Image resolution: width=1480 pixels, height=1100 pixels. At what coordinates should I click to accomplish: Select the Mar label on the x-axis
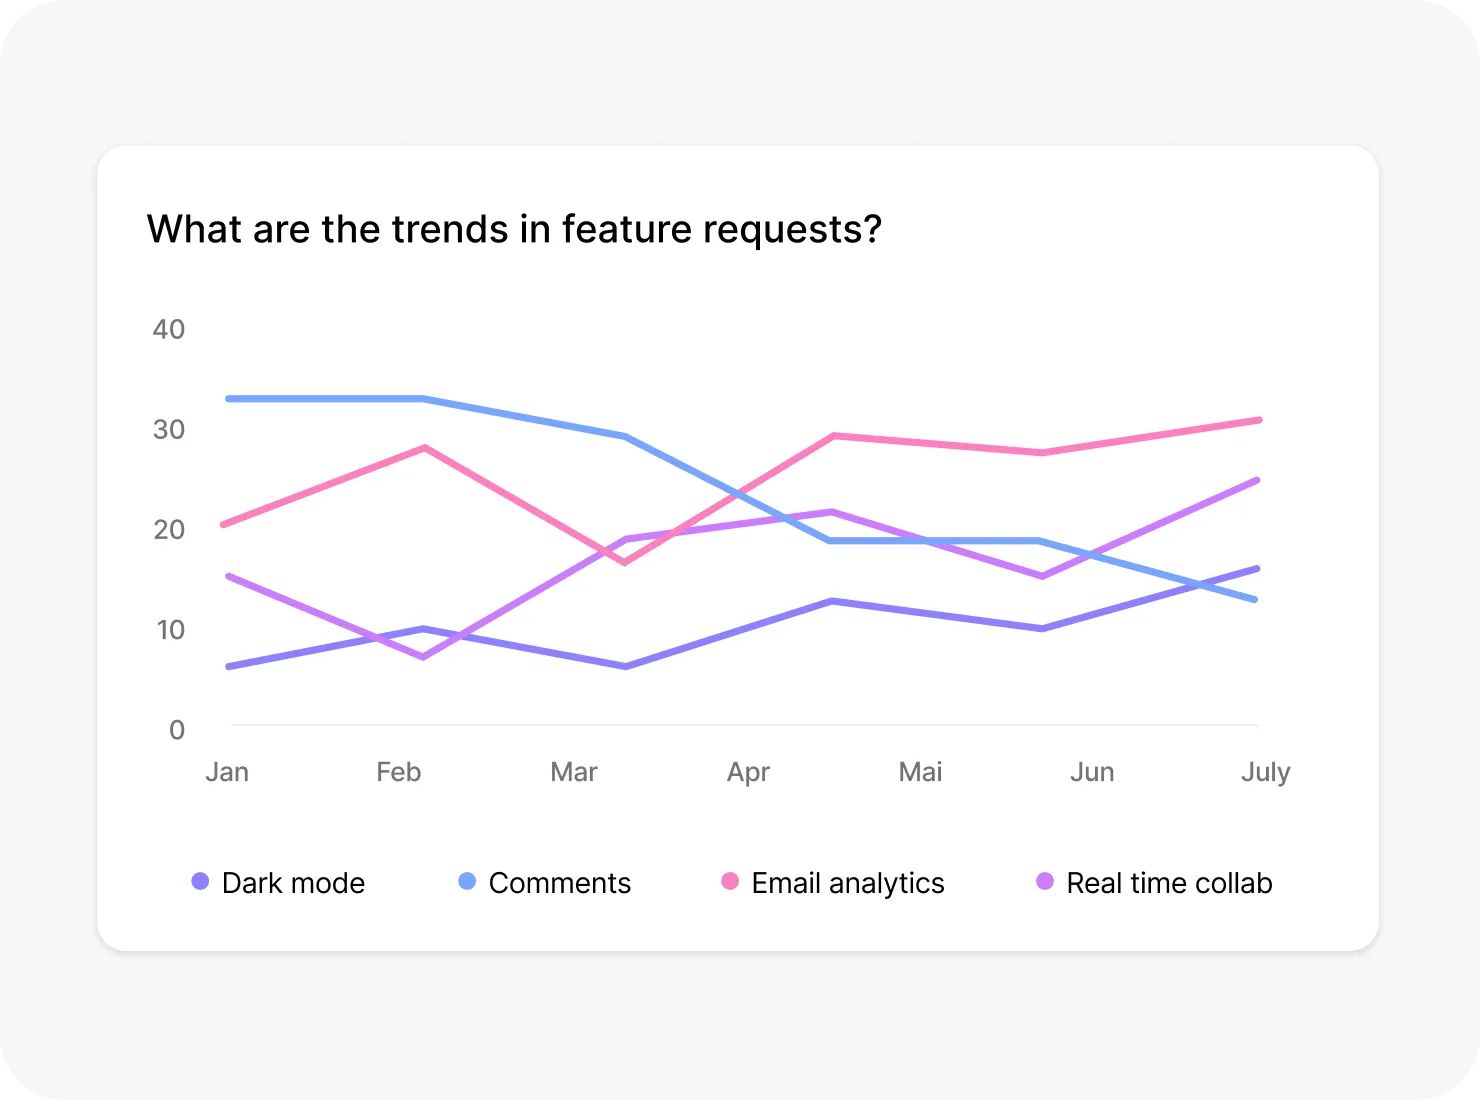574,772
